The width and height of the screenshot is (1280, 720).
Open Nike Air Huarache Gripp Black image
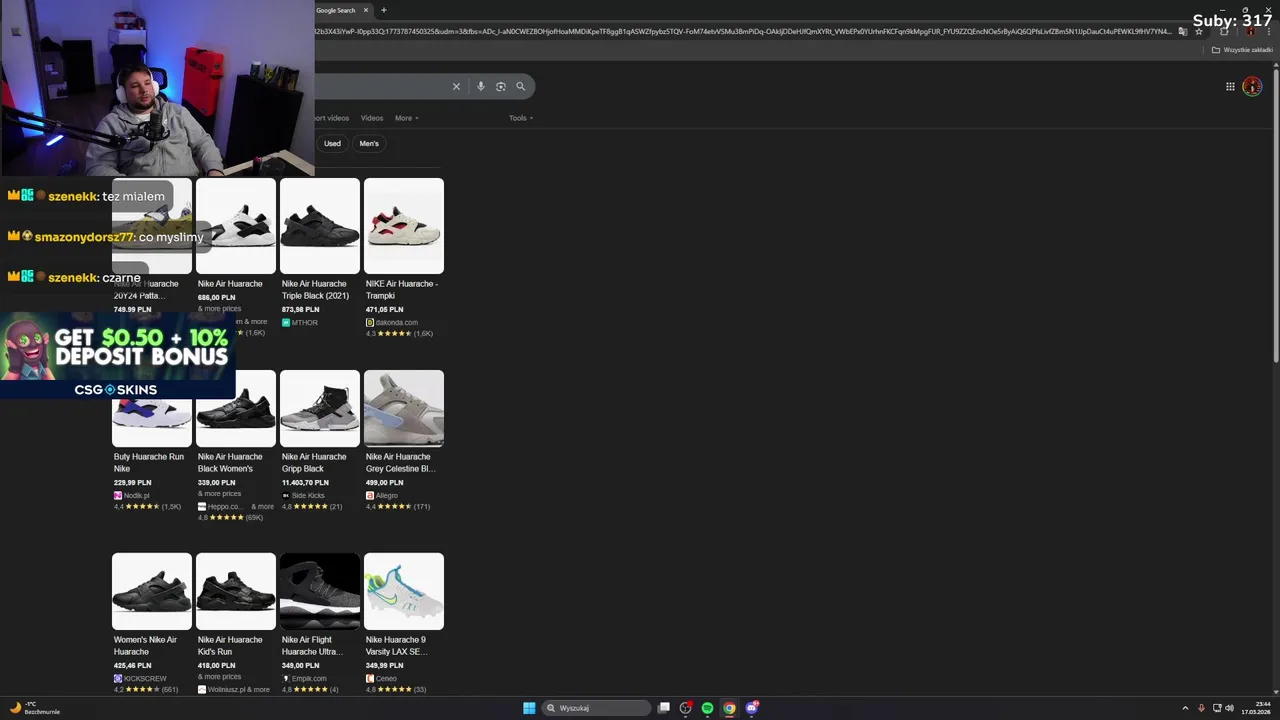tap(320, 408)
